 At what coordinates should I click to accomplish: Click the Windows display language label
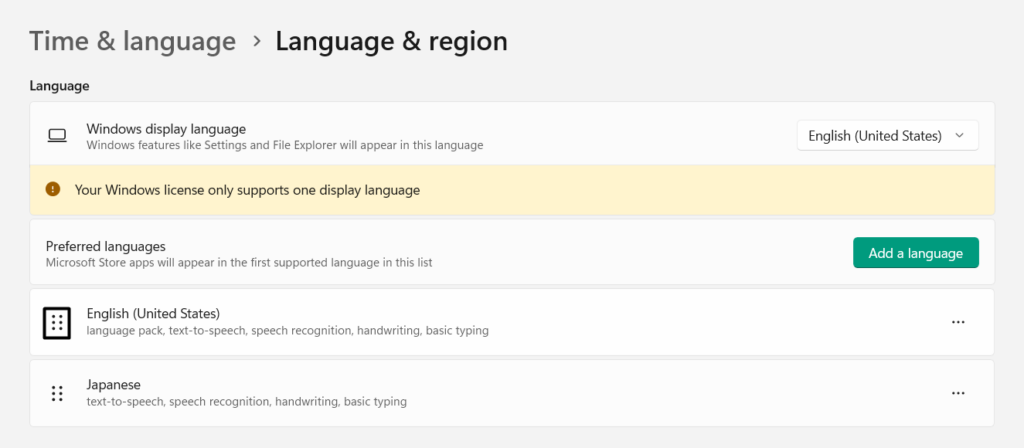coord(166,128)
